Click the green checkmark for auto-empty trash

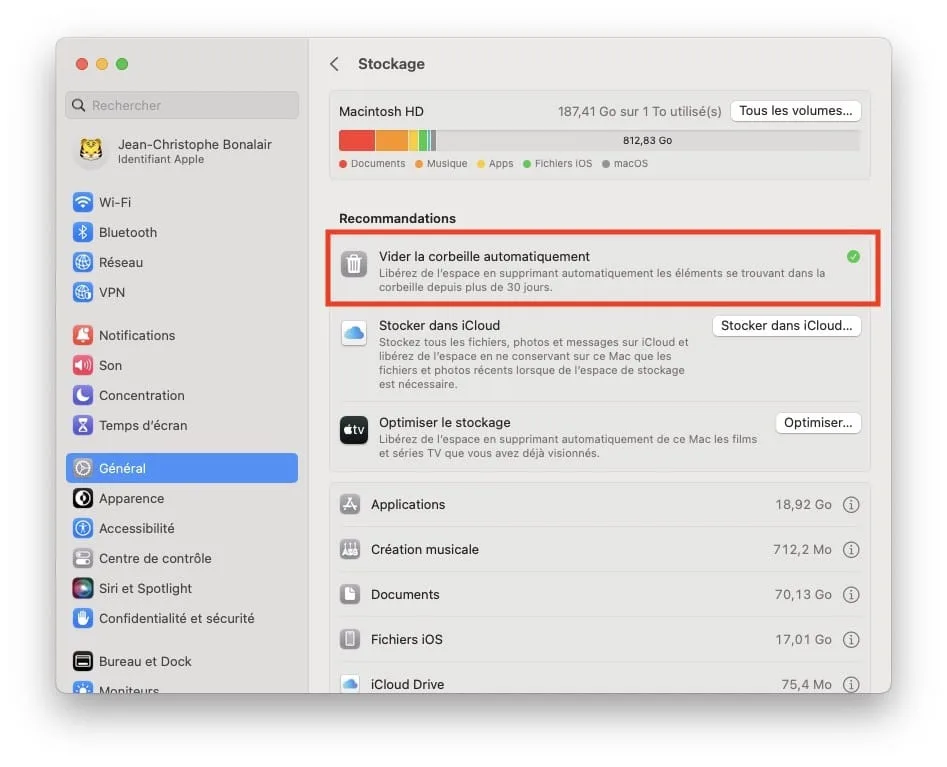click(x=853, y=257)
